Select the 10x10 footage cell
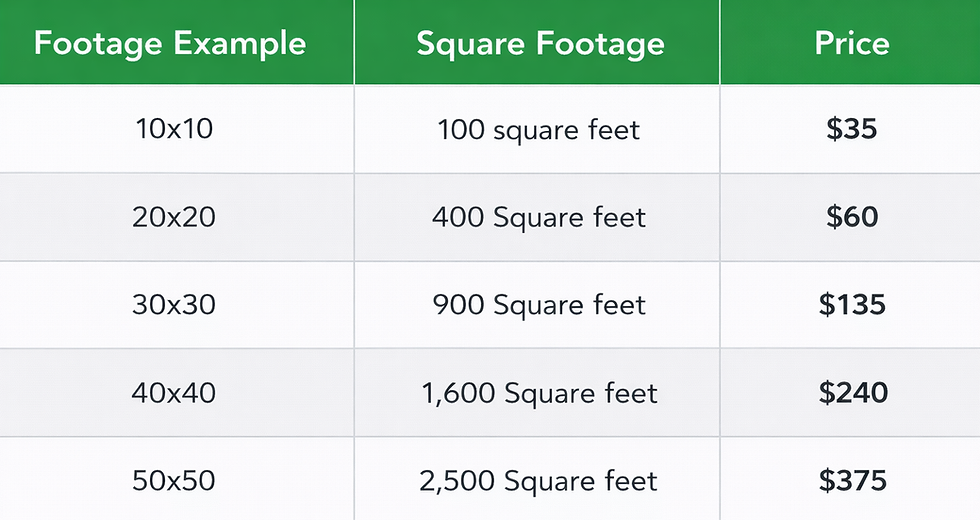 pos(173,129)
